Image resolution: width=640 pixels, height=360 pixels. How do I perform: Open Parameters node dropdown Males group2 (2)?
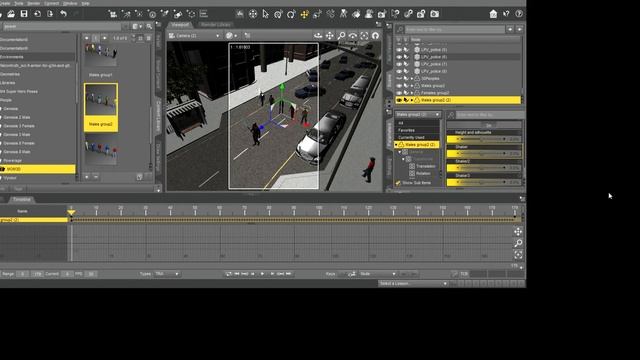click(x=418, y=115)
